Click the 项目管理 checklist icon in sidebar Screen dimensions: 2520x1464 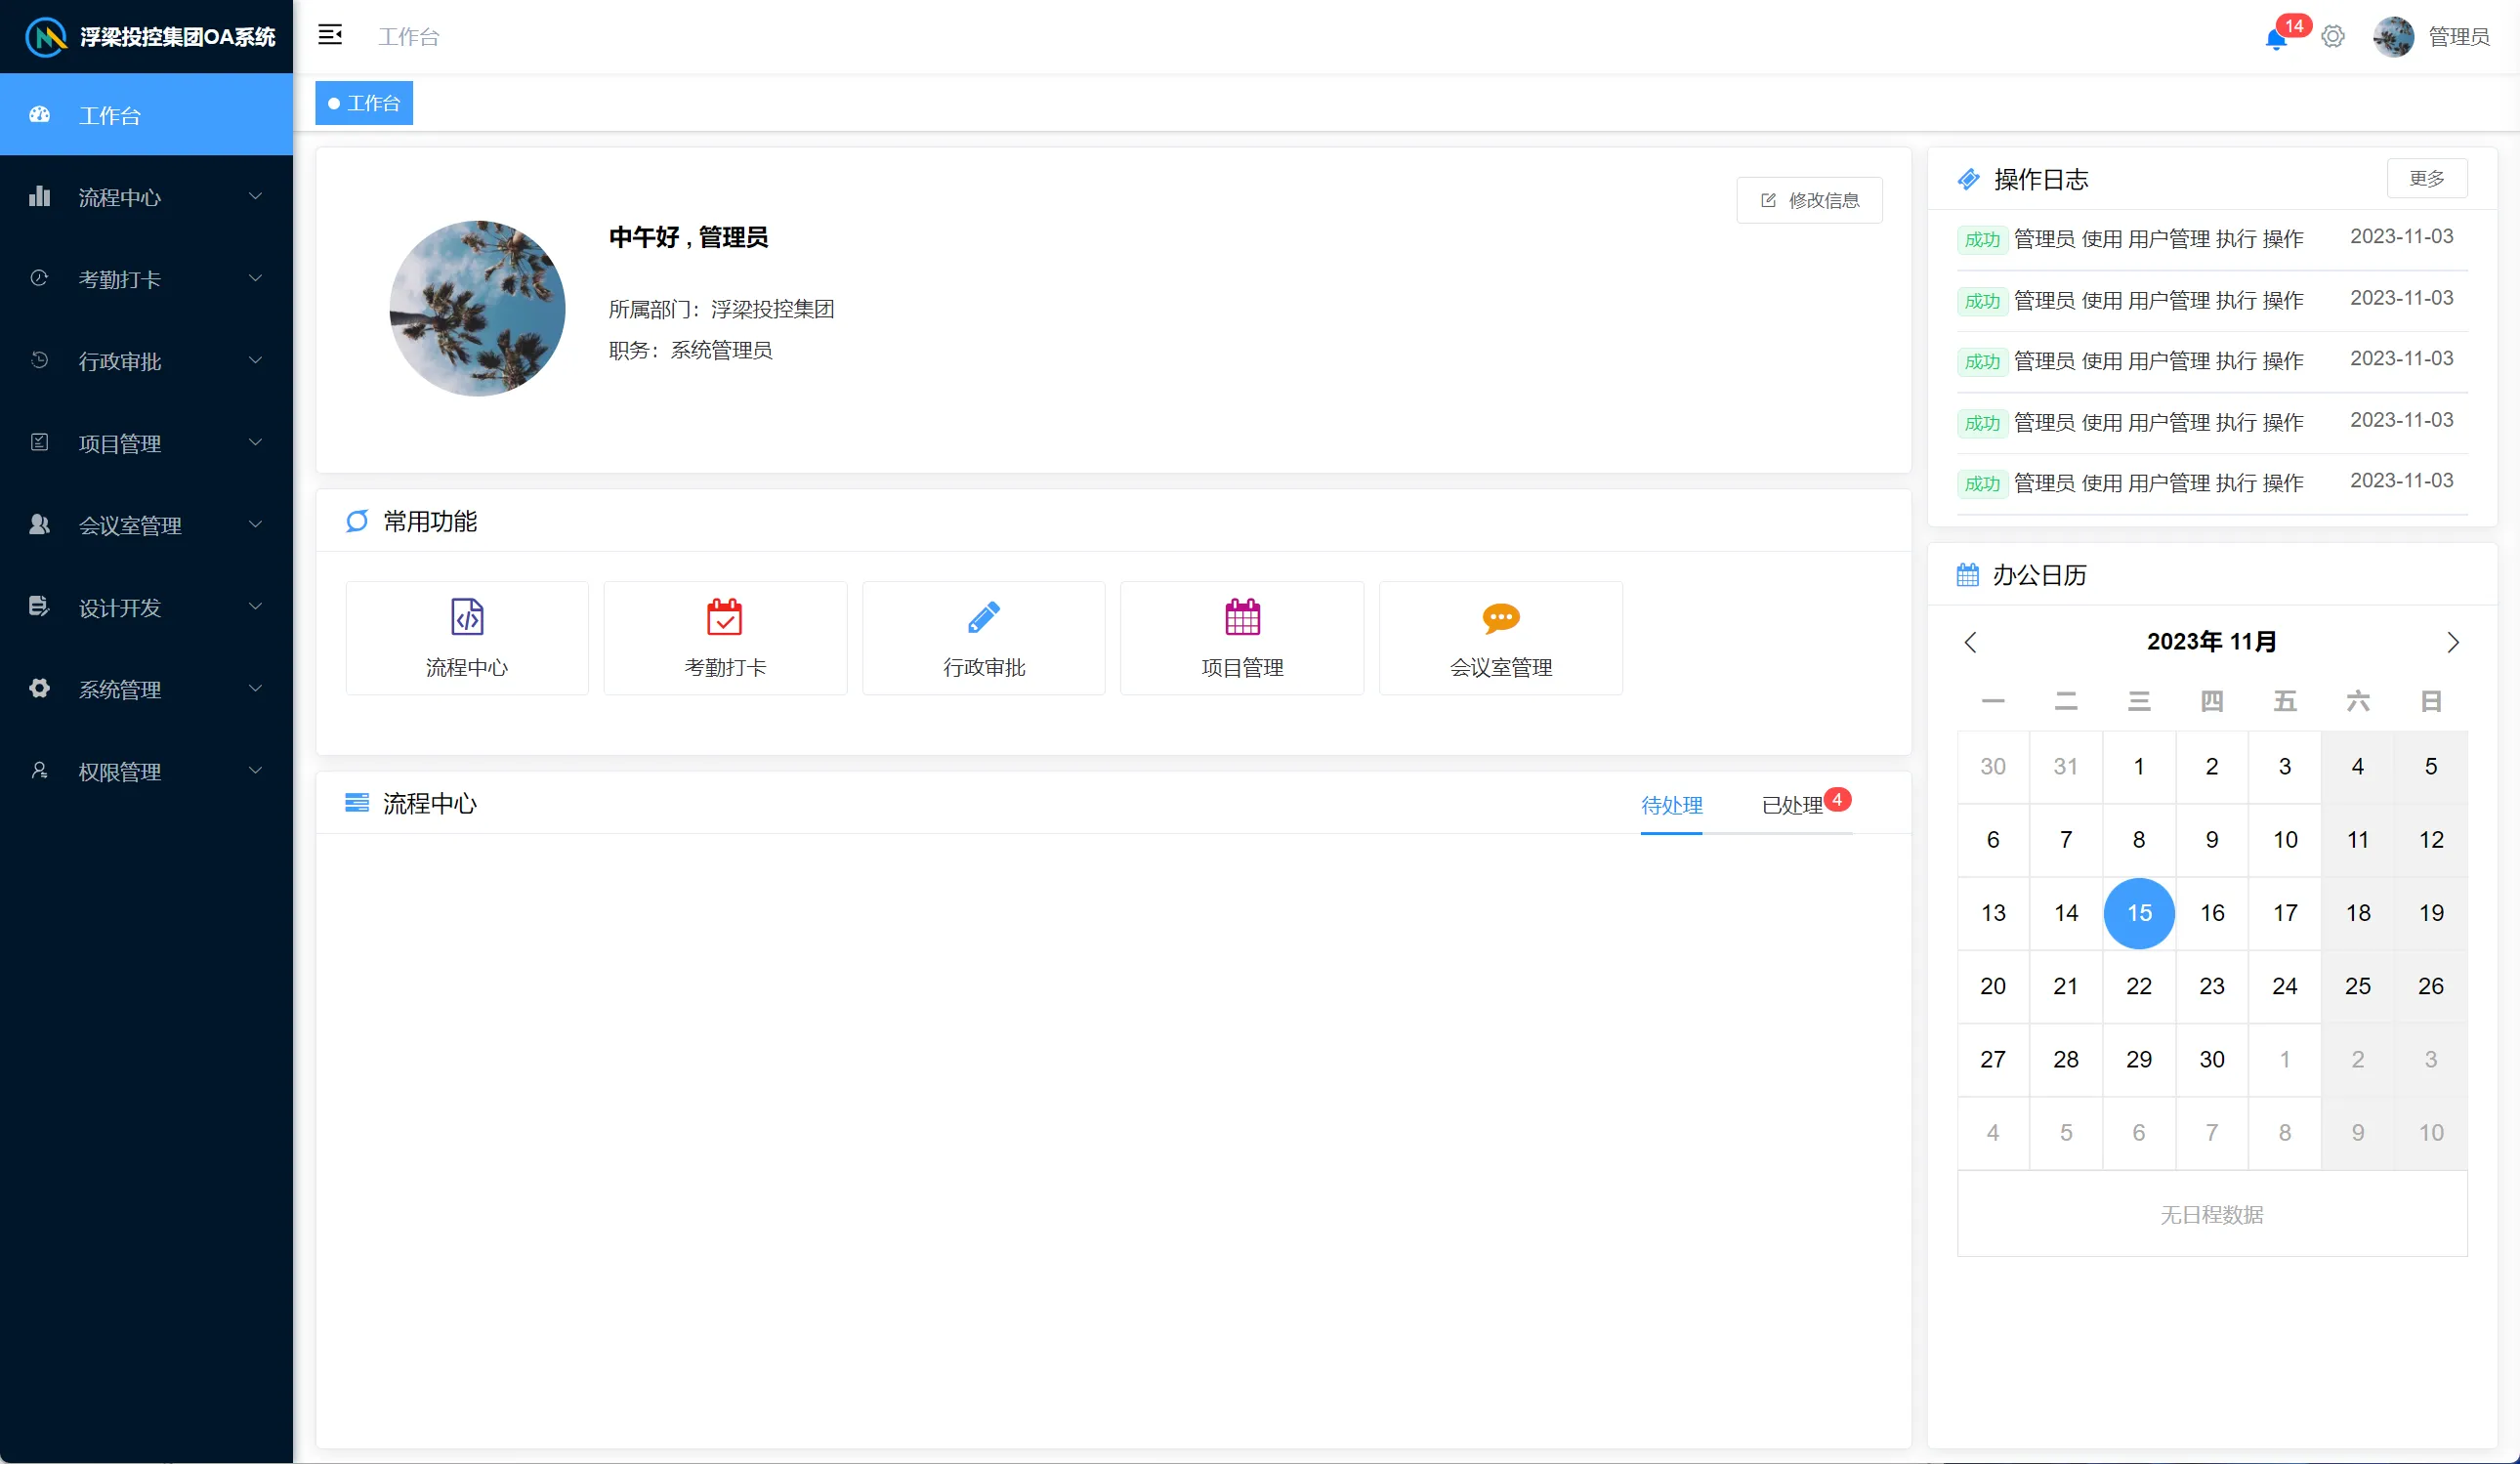click(39, 442)
